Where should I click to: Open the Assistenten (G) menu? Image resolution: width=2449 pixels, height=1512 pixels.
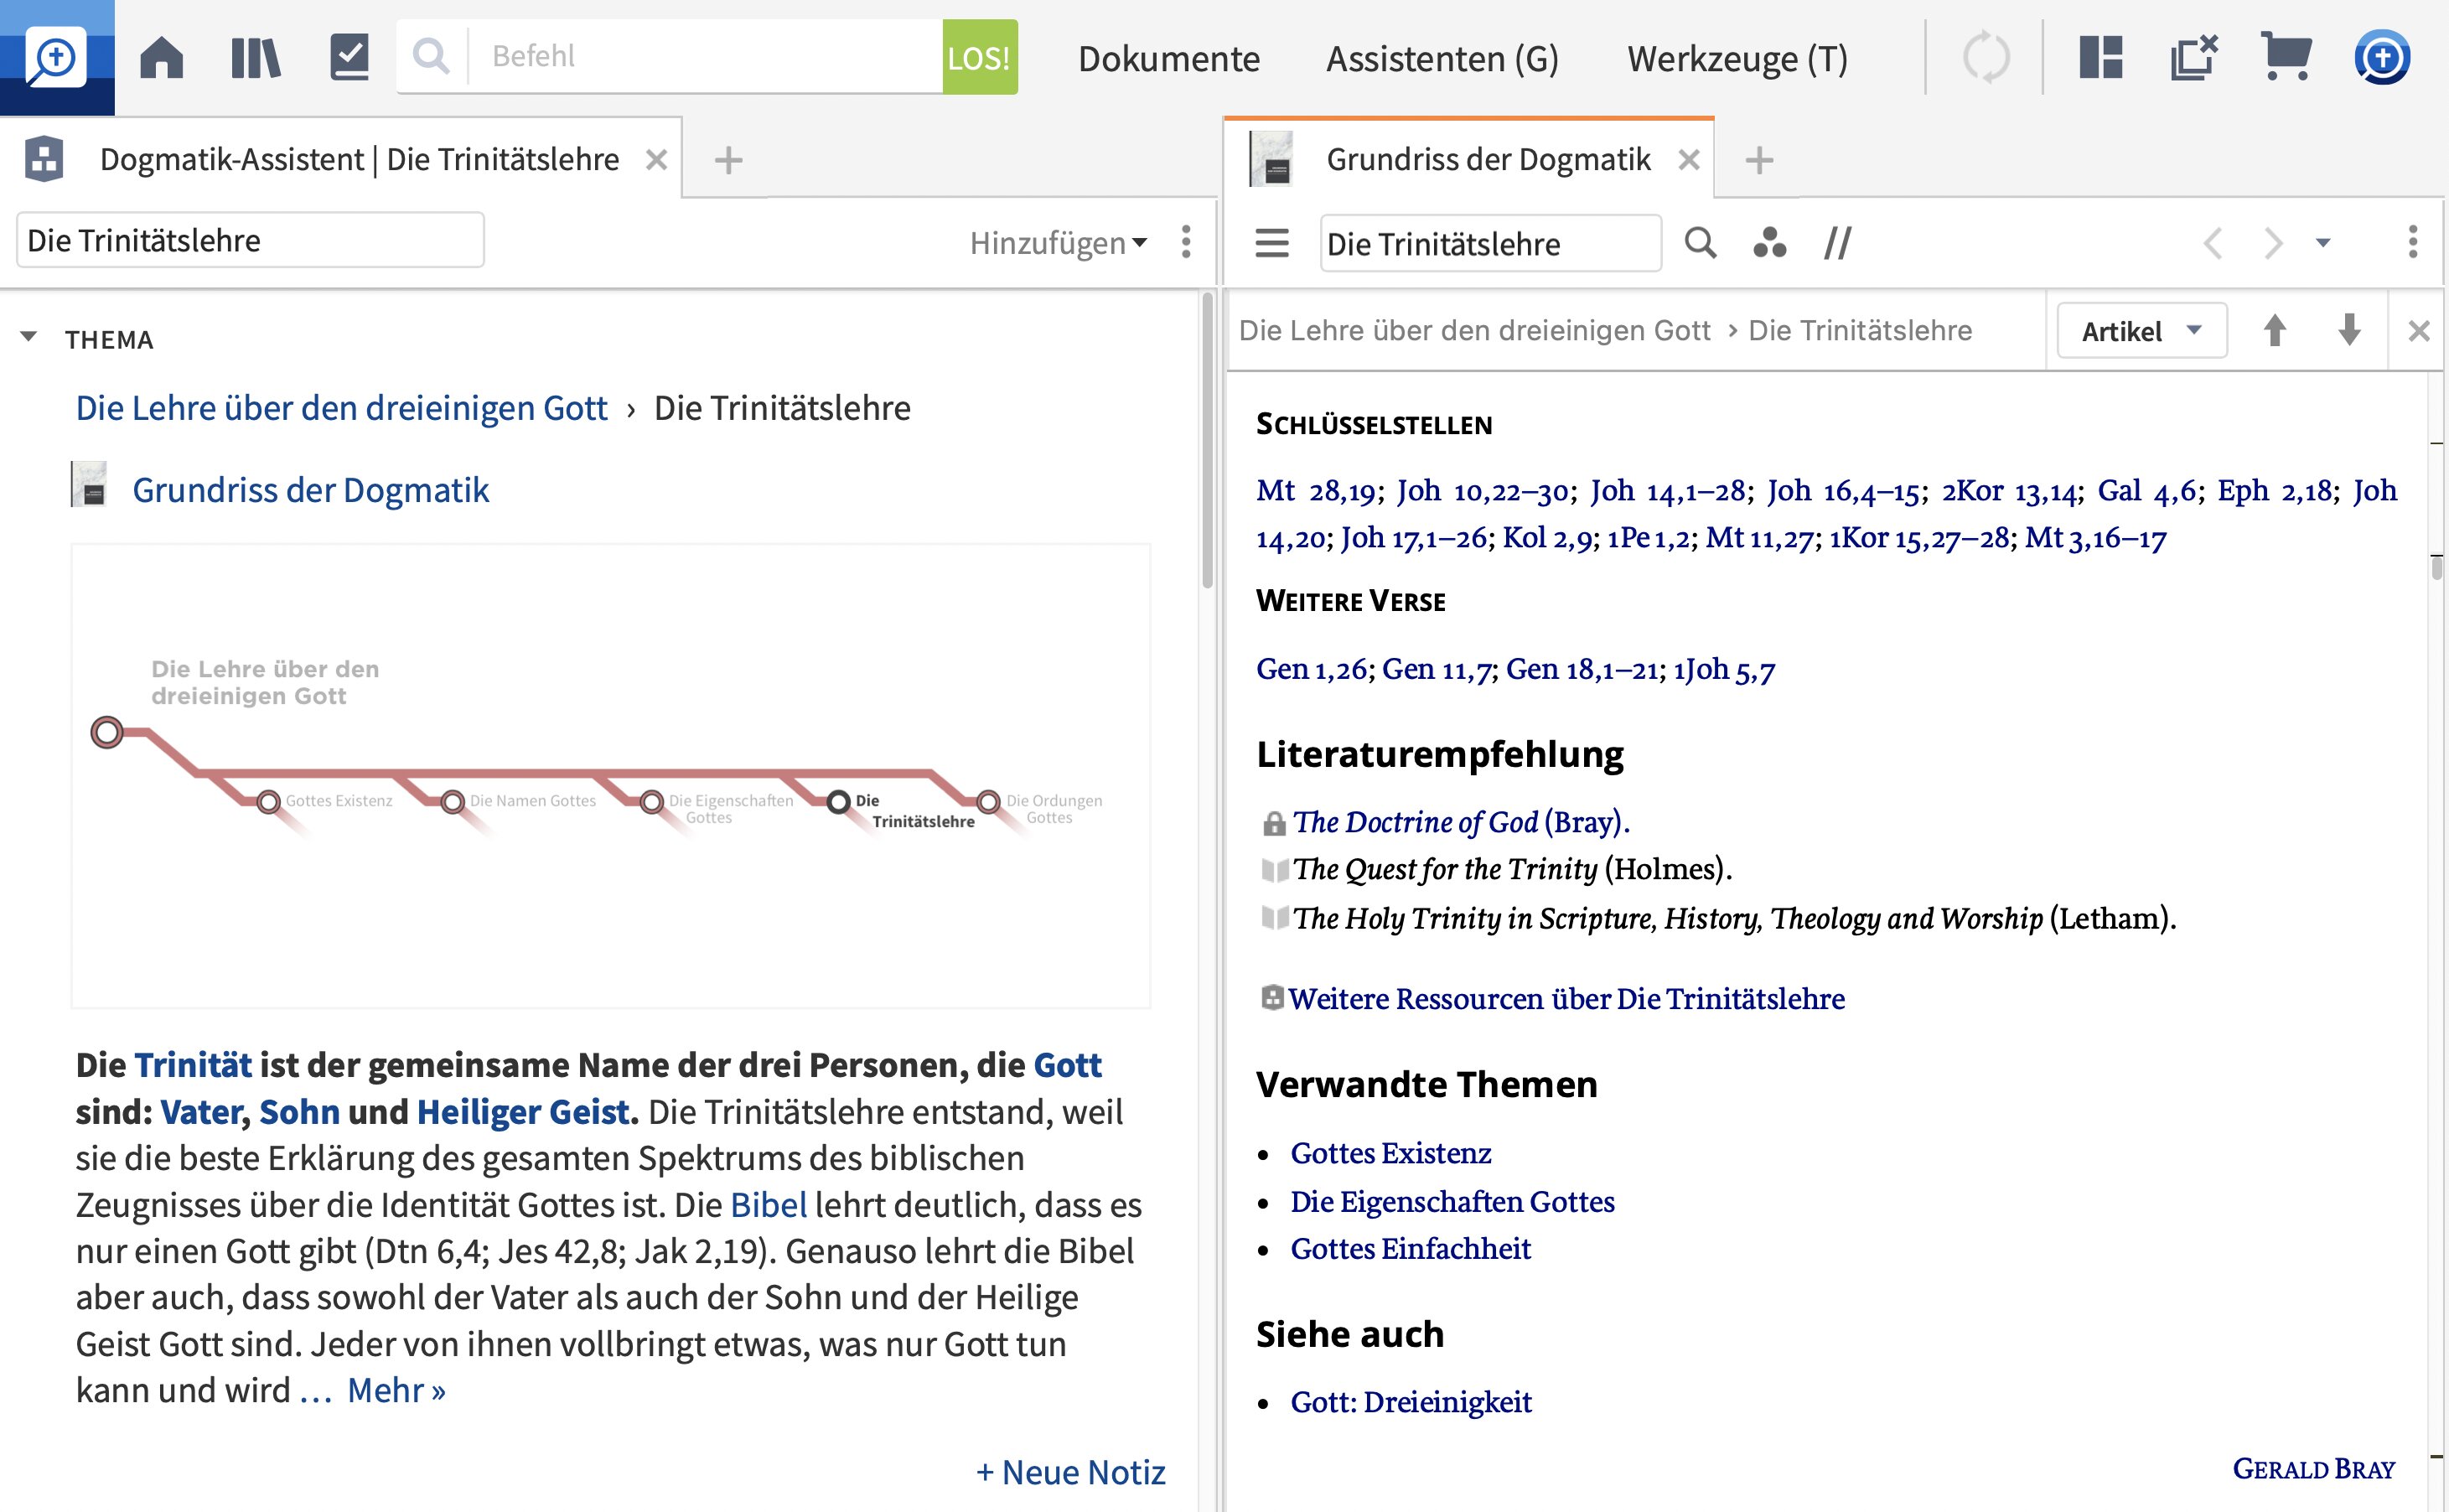click(1442, 59)
